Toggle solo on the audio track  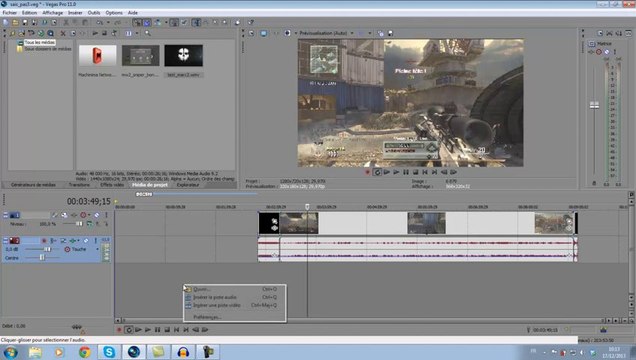coord(96,240)
